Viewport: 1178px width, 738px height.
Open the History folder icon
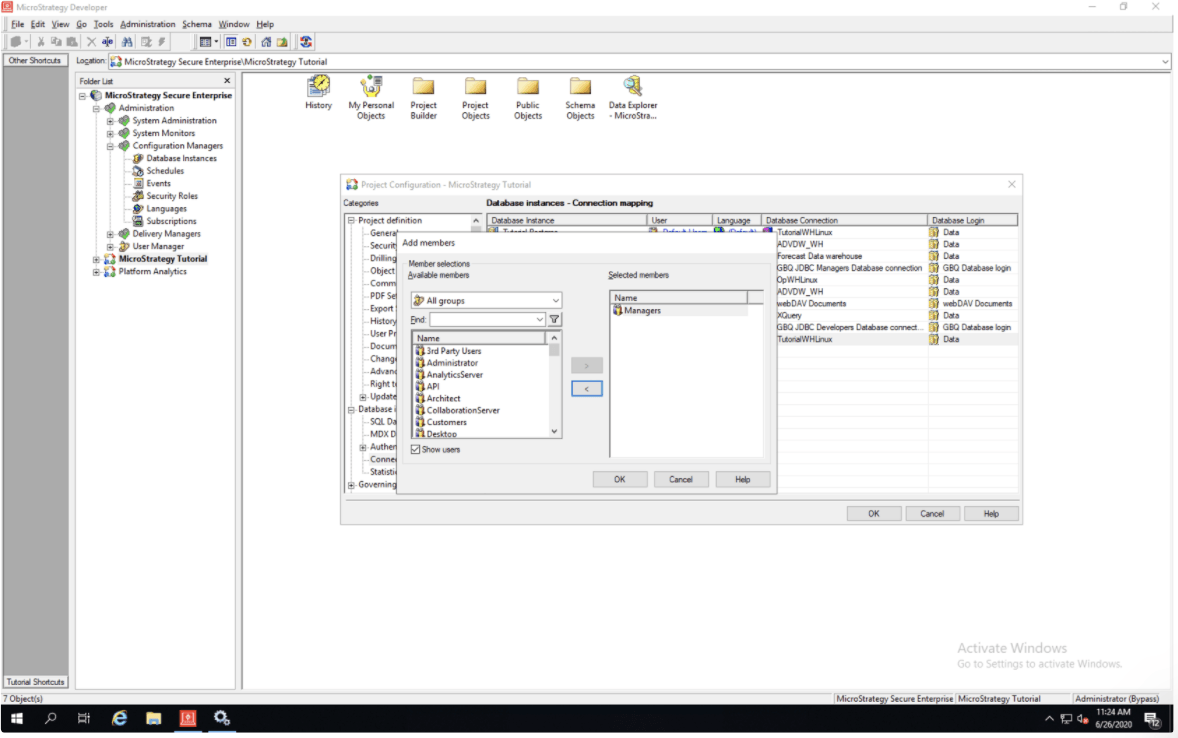pos(318,88)
